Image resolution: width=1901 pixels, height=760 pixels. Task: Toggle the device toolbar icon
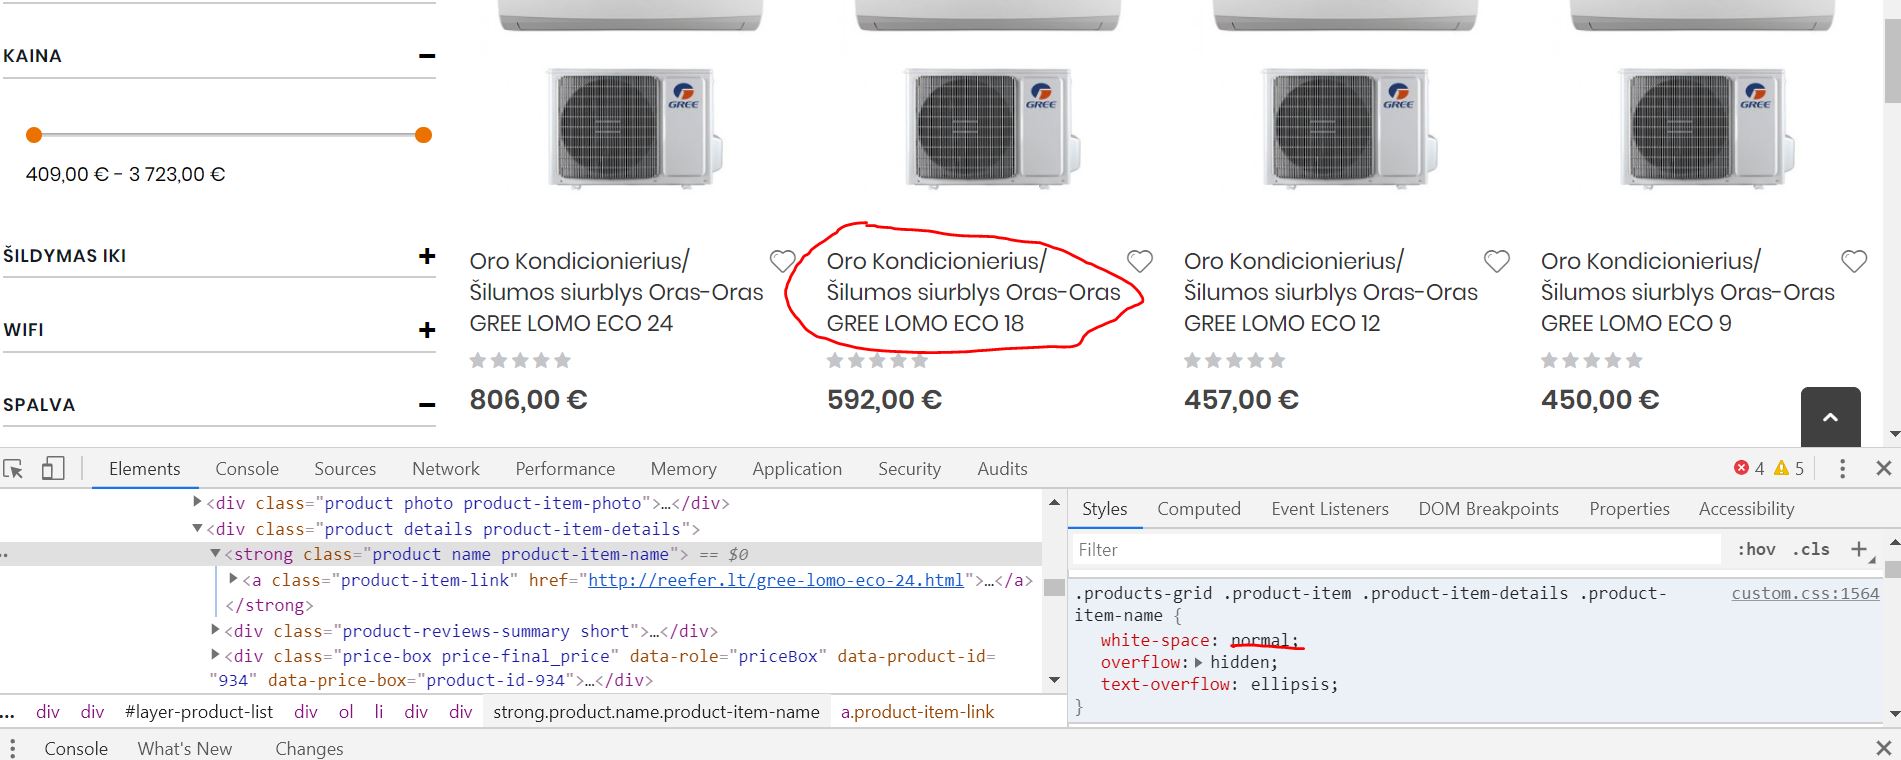pos(53,468)
